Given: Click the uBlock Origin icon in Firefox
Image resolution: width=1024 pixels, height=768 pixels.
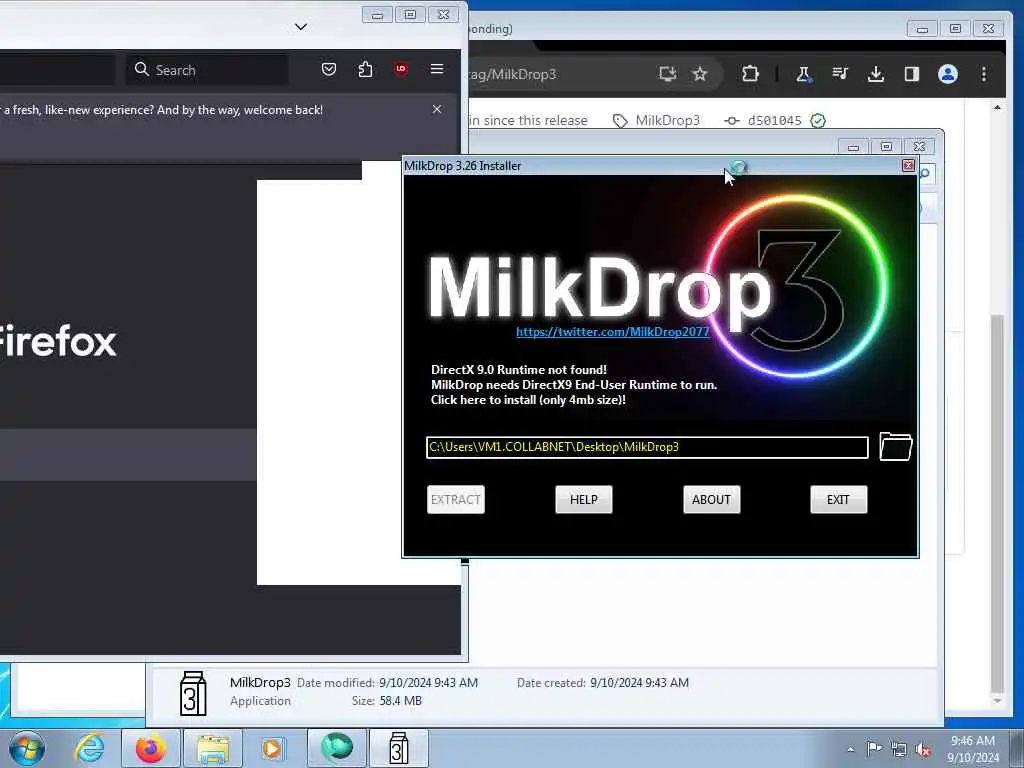Looking at the screenshot, I should pos(401,69).
